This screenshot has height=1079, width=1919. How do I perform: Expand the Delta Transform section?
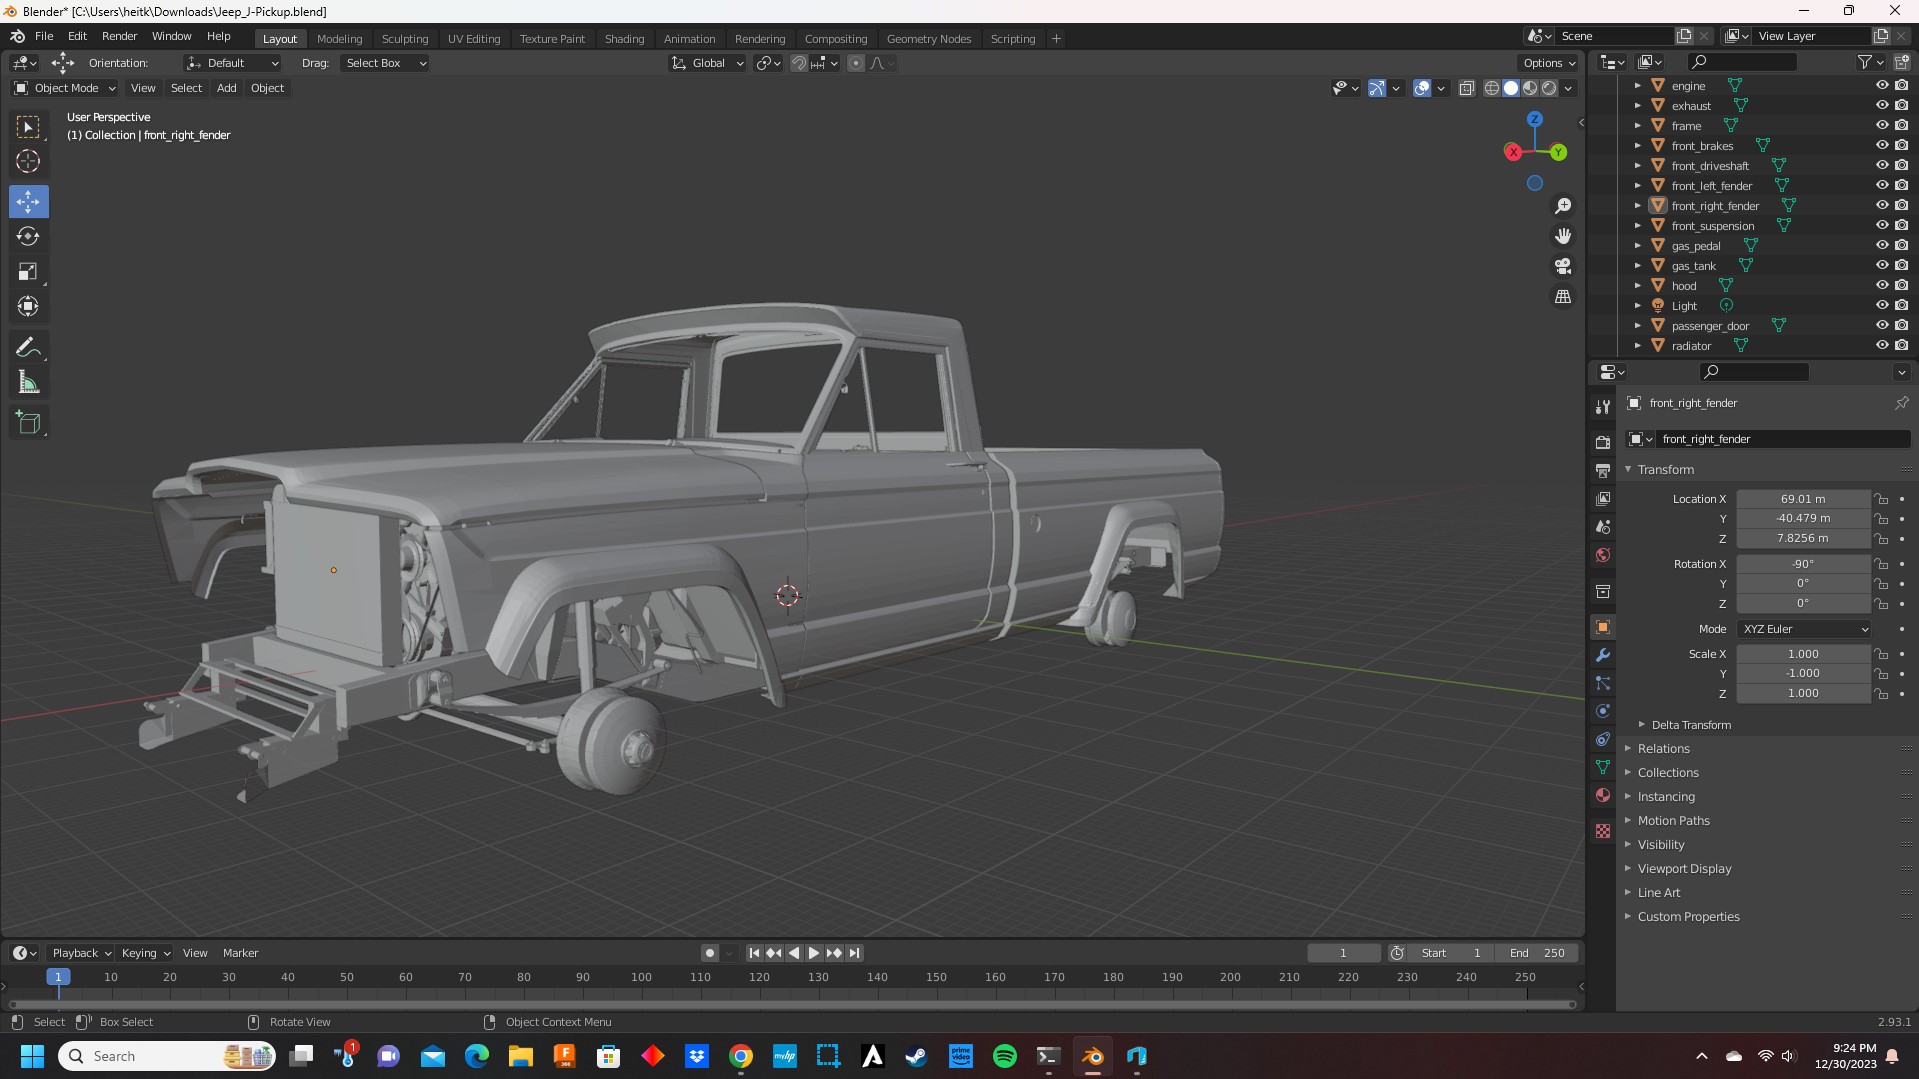coord(1690,725)
